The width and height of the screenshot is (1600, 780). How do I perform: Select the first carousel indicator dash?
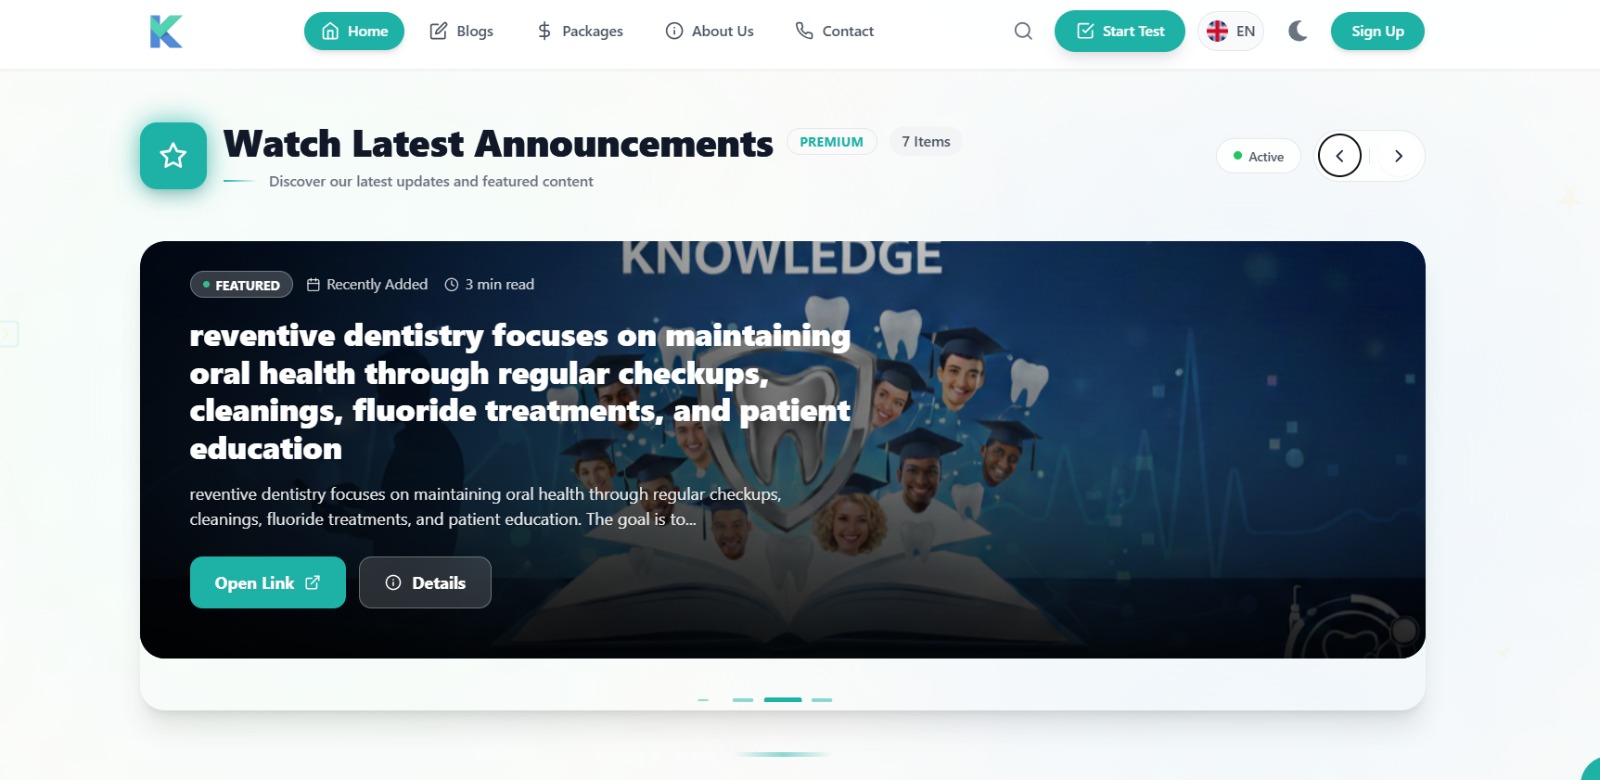pos(703,700)
